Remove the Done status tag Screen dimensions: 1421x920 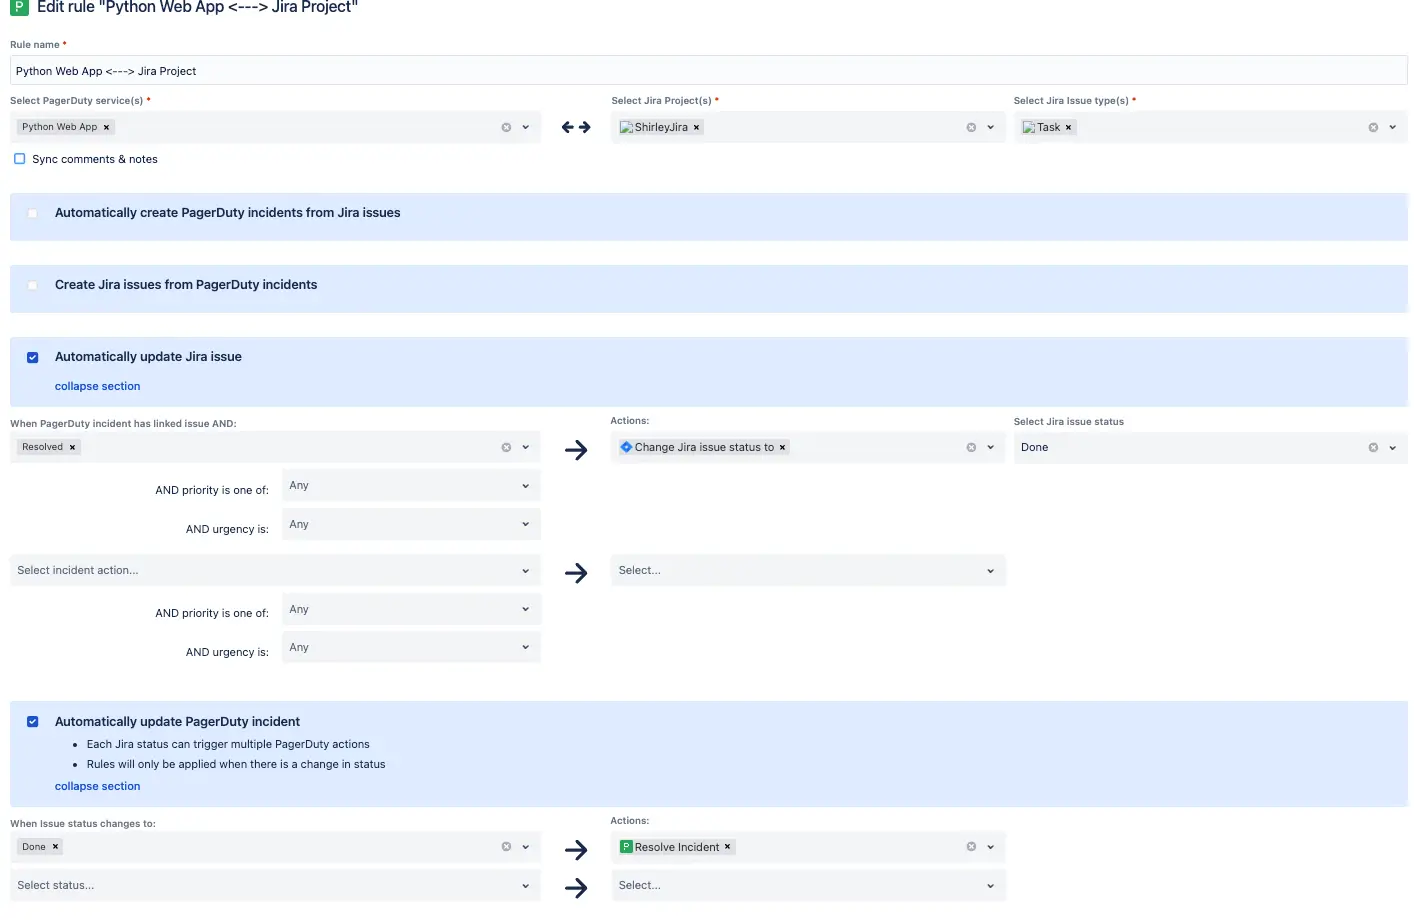[55, 846]
